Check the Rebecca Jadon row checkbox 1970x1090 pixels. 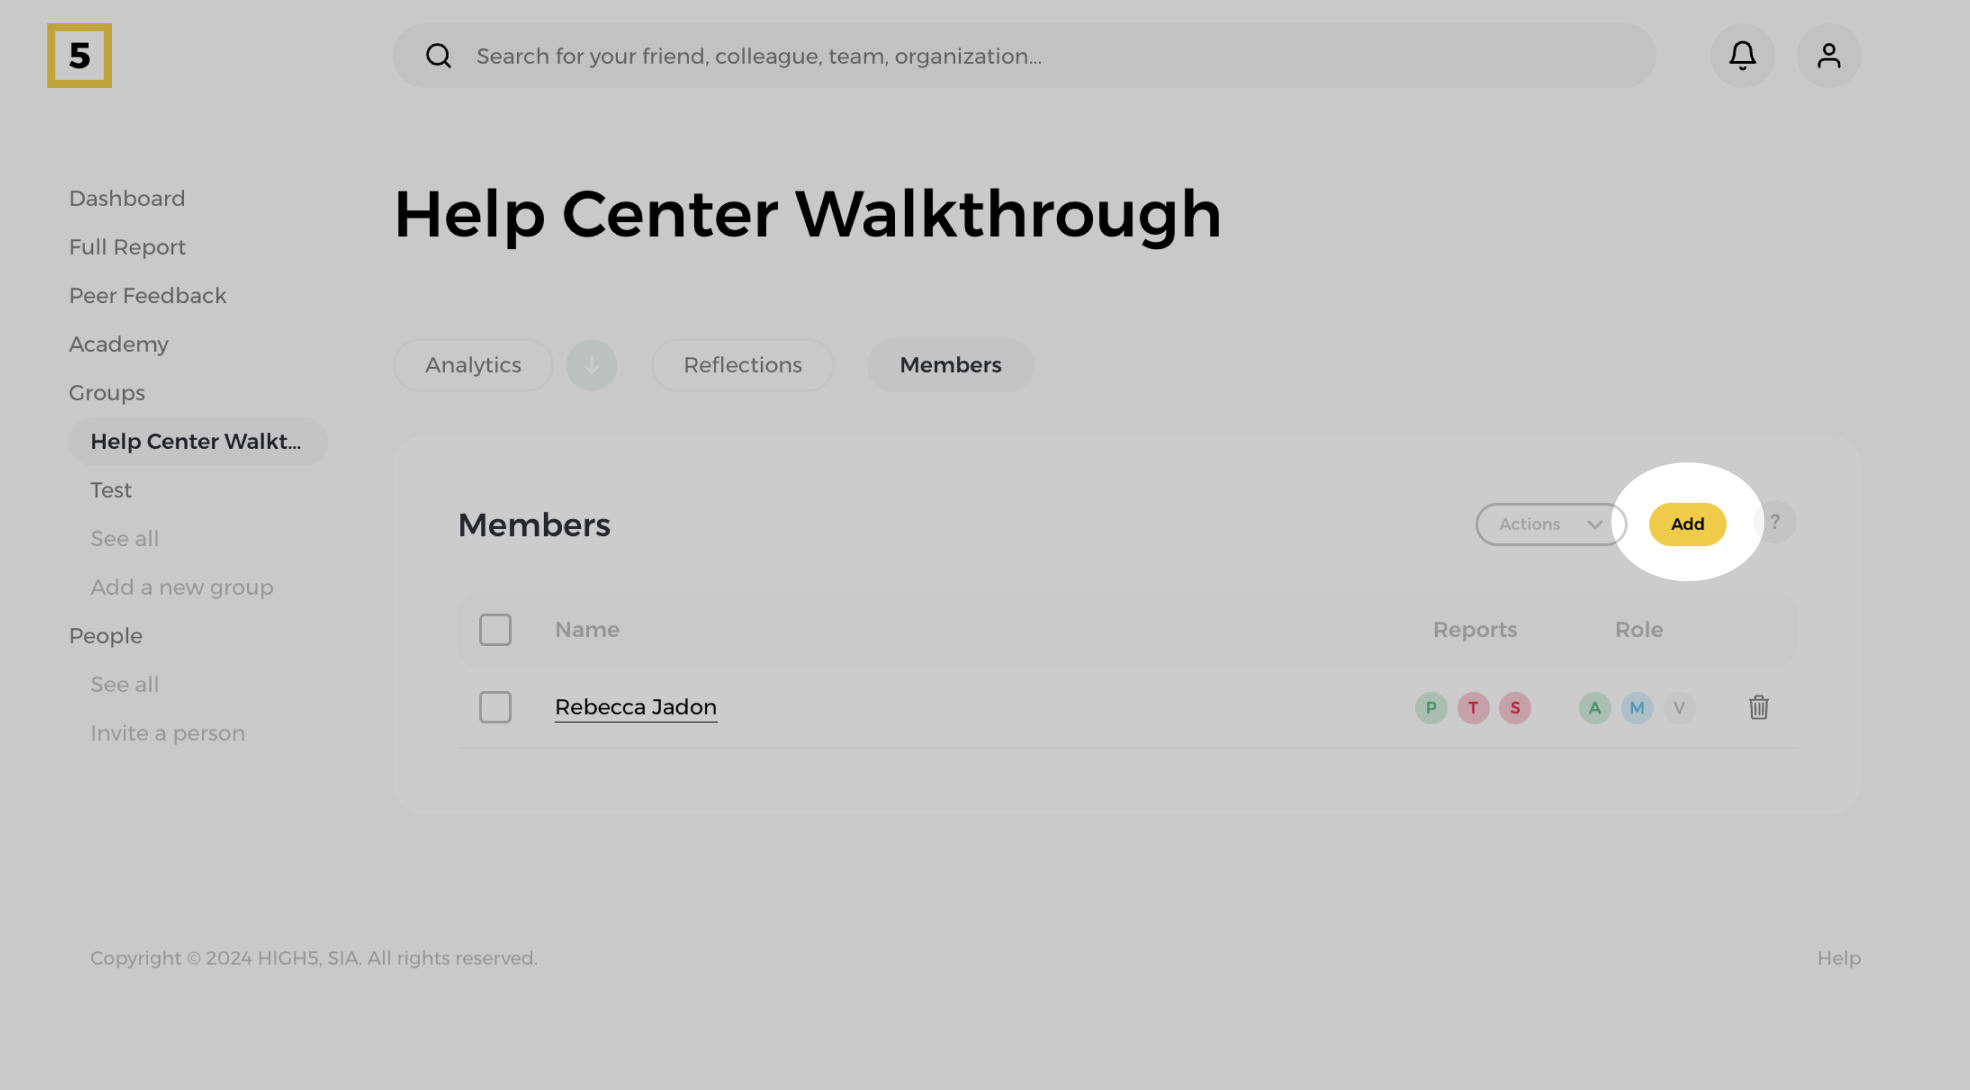click(x=495, y=708)
